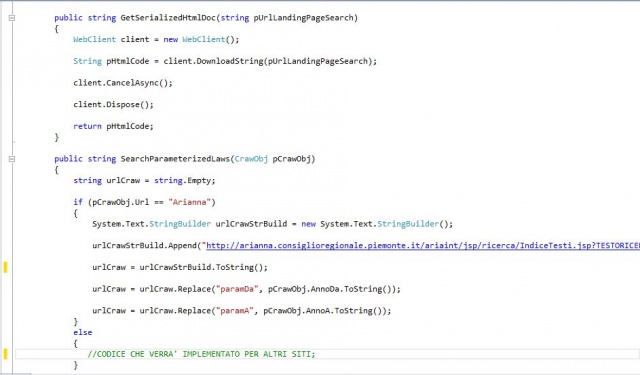Click the WebClient client declaration
This screenshot has height=375, width=640.
click(x=156, y=40)
